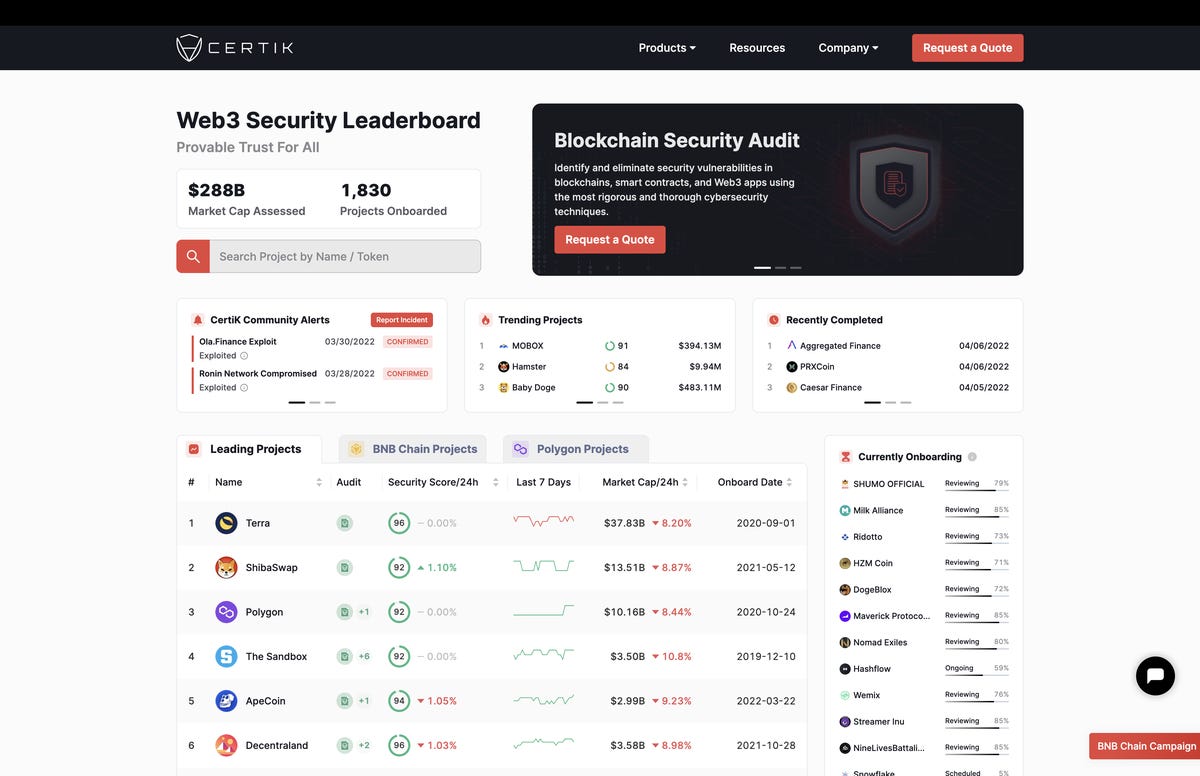Click the Caesar Finance icon
This screenshot has width=1200, height=776.
click(x=791, y=387)
